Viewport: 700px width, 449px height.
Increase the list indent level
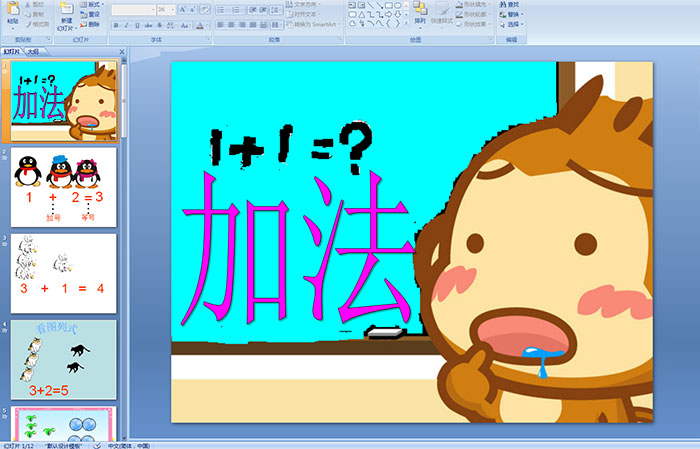(263, 10)
